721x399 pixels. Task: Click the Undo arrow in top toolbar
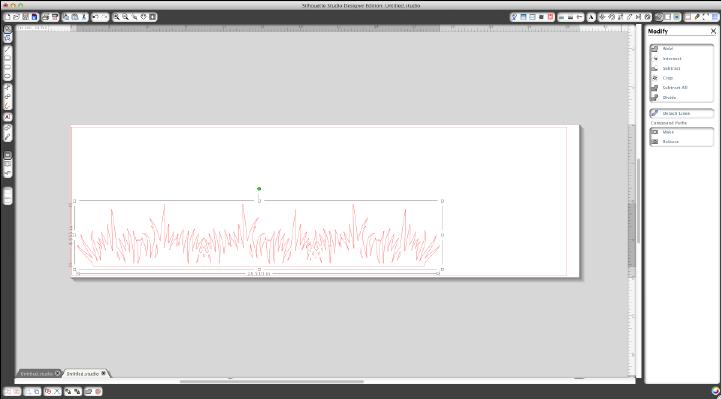(x=96, y=17)
